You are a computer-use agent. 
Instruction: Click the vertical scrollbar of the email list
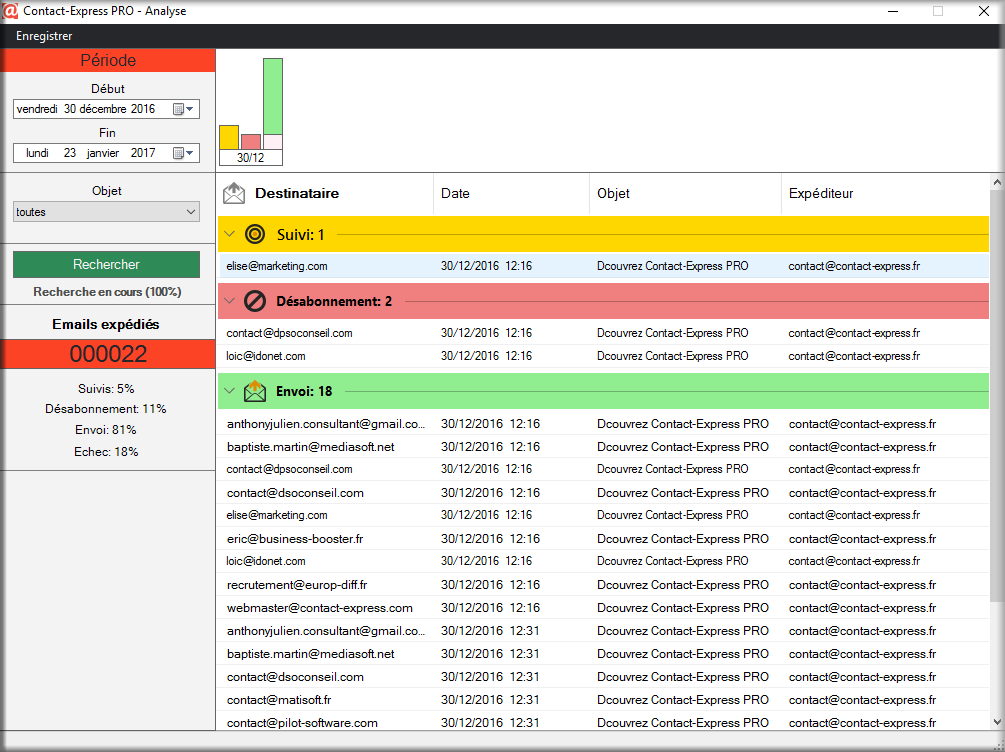(997, 396)
